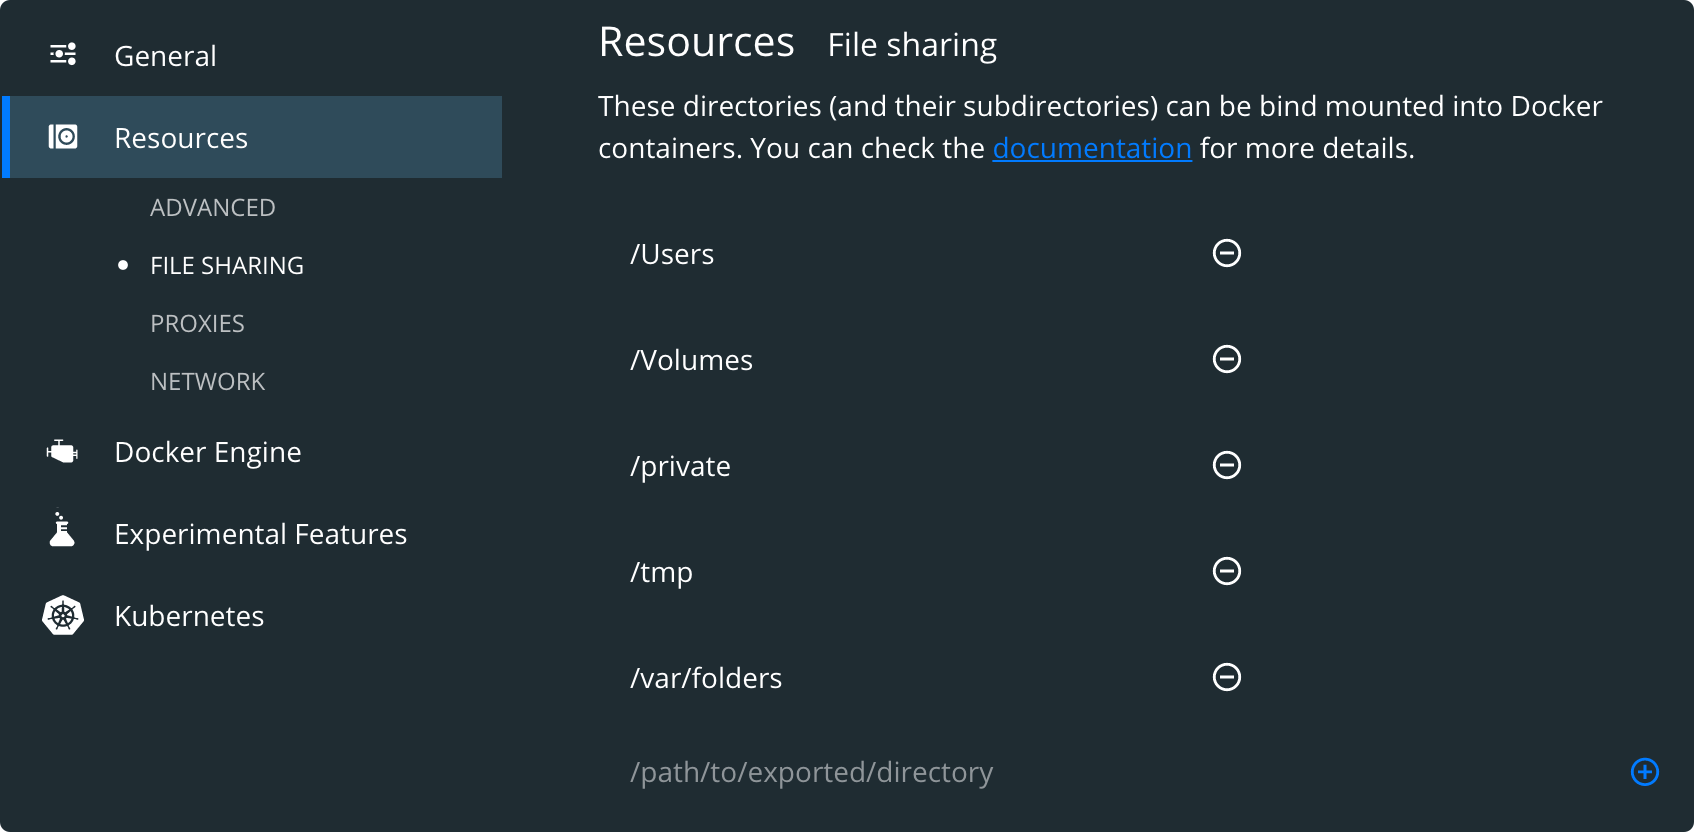Switch to the Network sub-section
The image size is (1694, 832).
207,382
